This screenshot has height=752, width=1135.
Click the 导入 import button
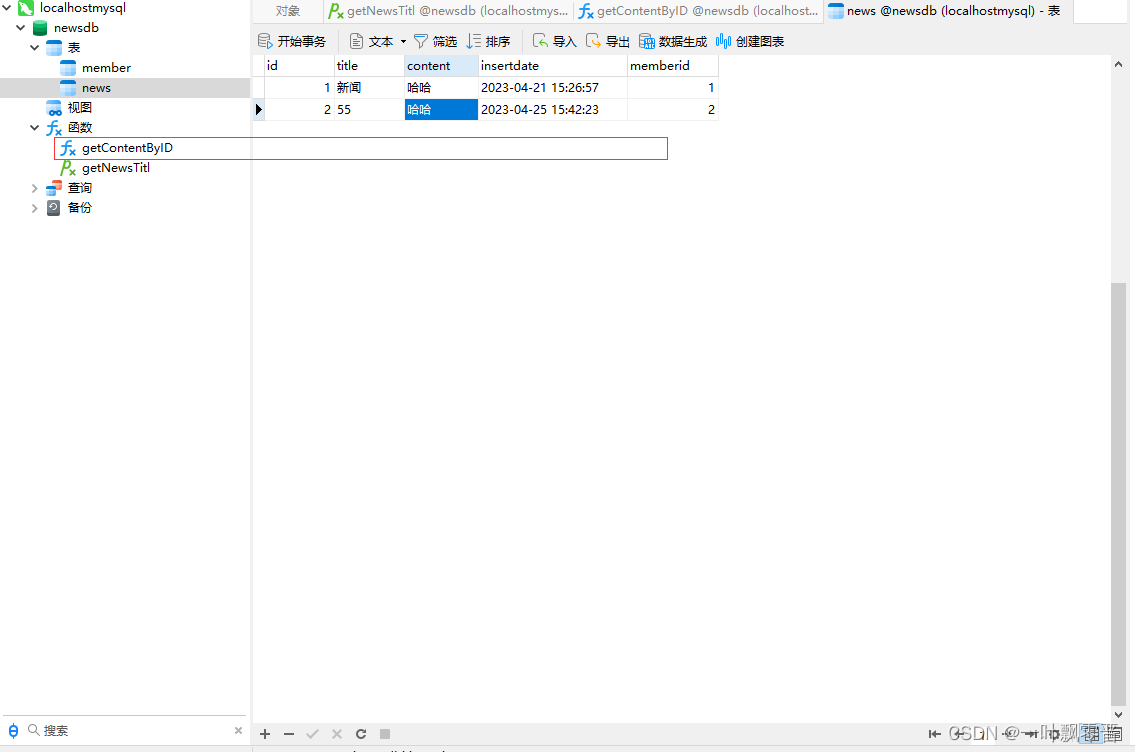click(554, 41)
